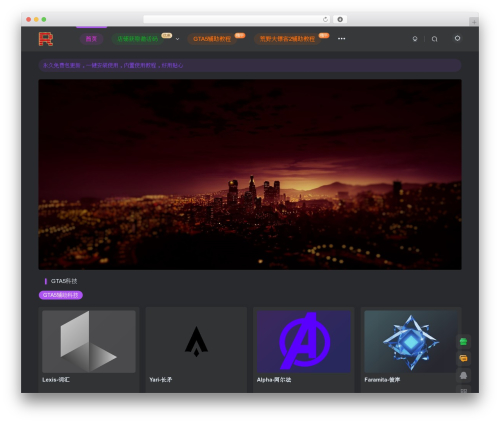Click the Lexis product title
This screenshot has width=500, height=423.
[56, 380]
